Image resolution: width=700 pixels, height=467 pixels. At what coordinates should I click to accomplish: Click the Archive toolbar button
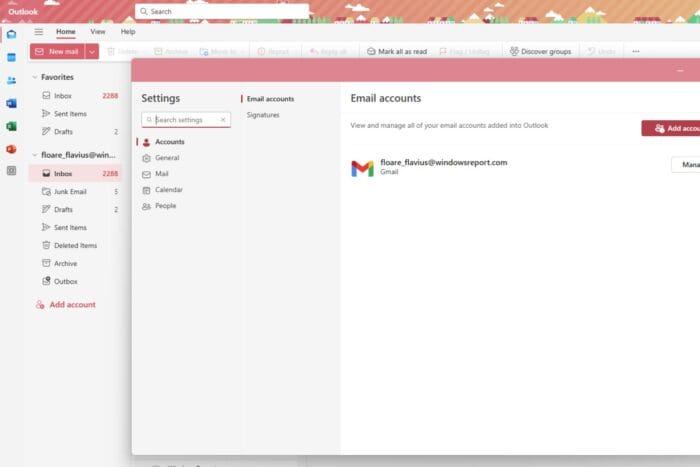click(x=171, y=52)
